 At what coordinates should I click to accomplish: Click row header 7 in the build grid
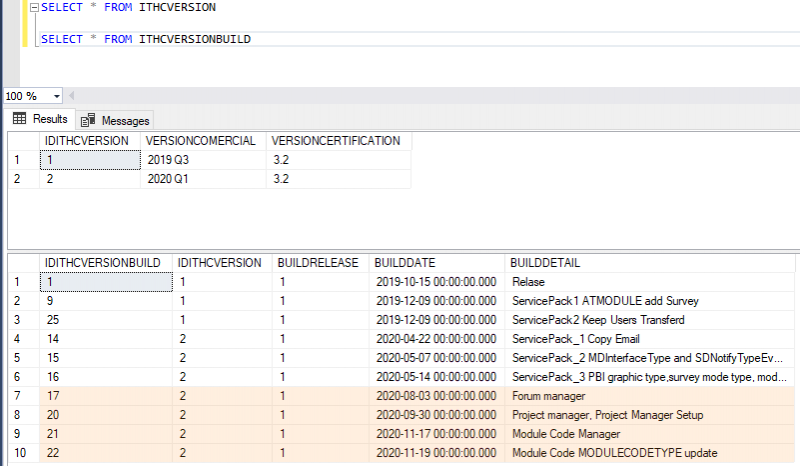[23, 396]
